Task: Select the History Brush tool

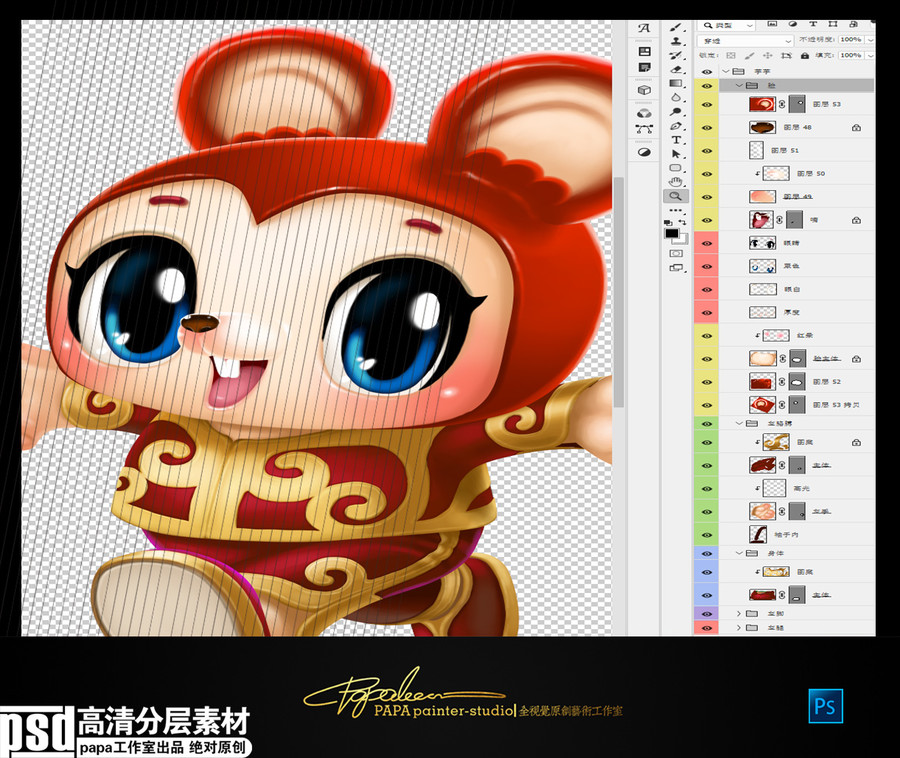Action: point(676,55)
